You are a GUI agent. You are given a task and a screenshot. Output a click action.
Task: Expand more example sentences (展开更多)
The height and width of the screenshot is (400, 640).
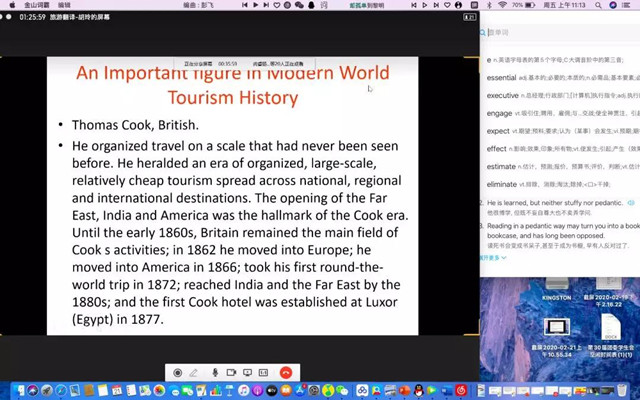tap(492, 257)
